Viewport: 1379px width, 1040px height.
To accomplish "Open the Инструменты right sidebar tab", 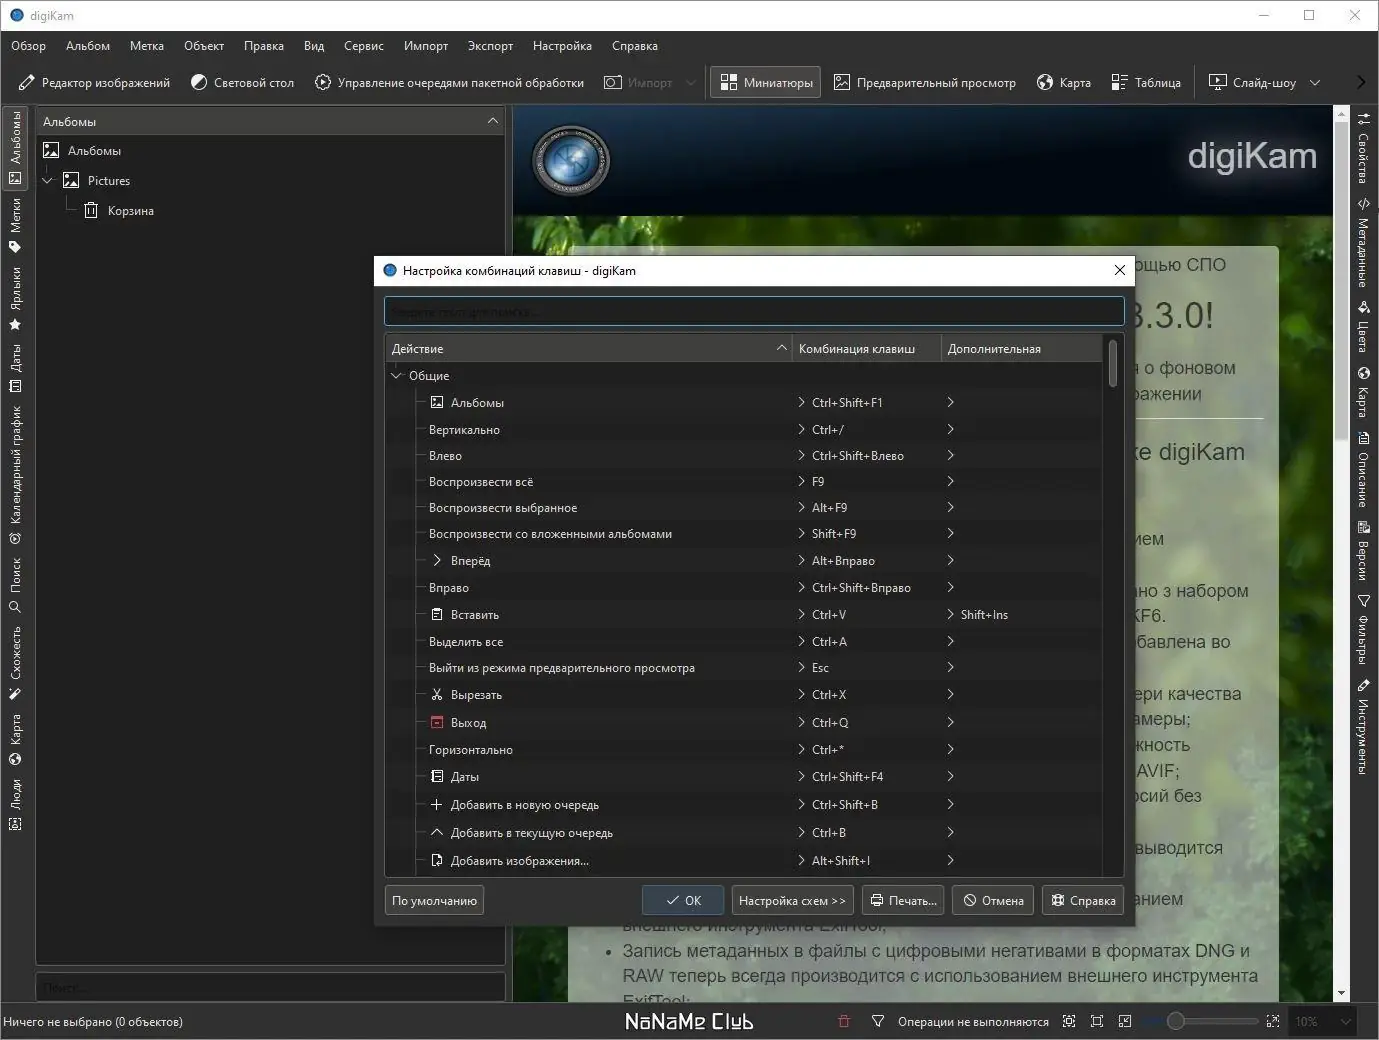I will coord(1363,727).
